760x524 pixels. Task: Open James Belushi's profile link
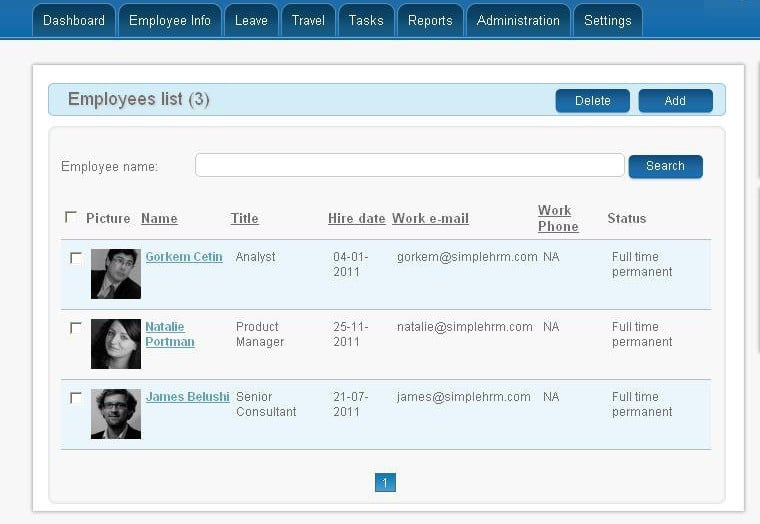(188, 397)
